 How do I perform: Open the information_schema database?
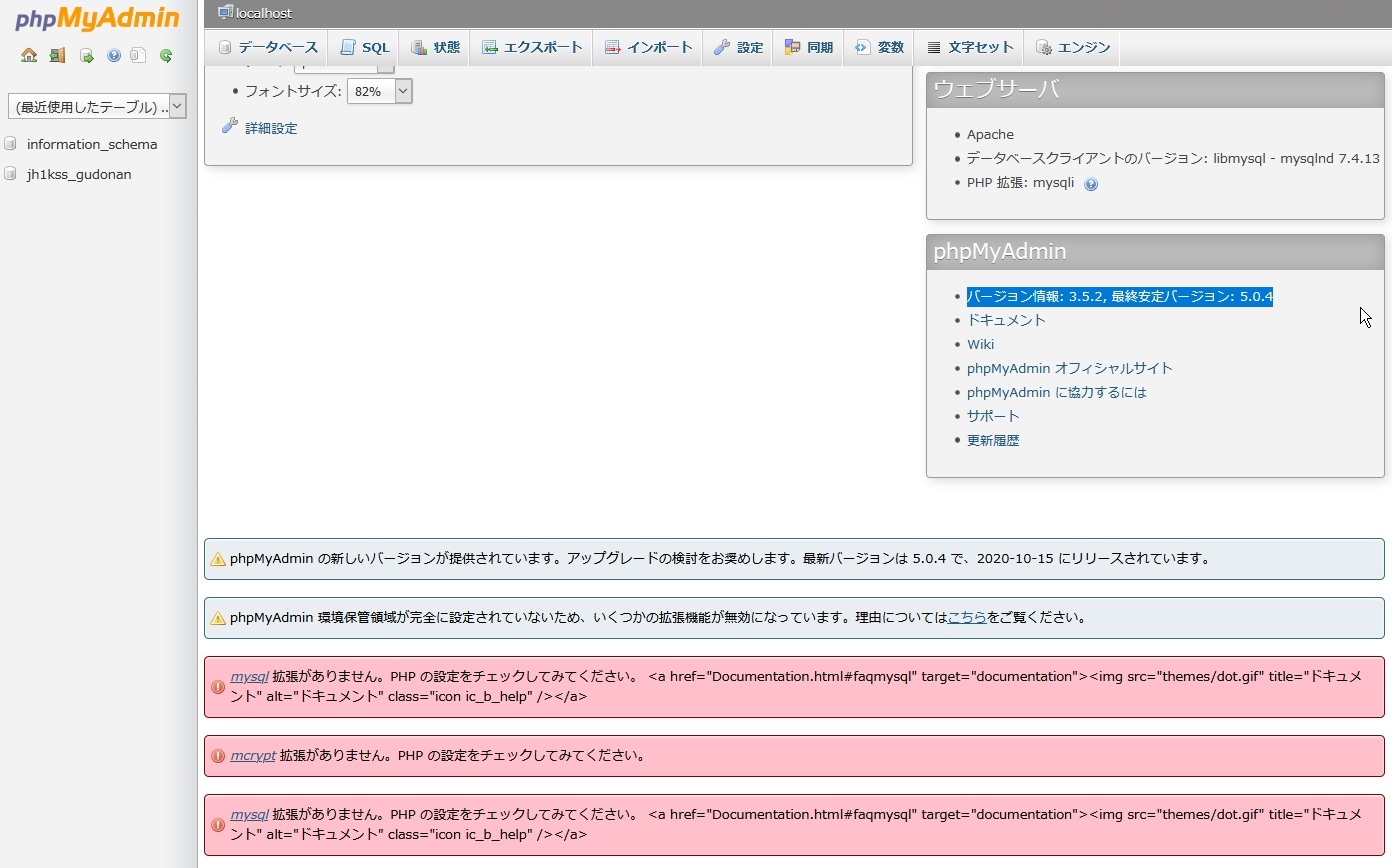(91, 144)
